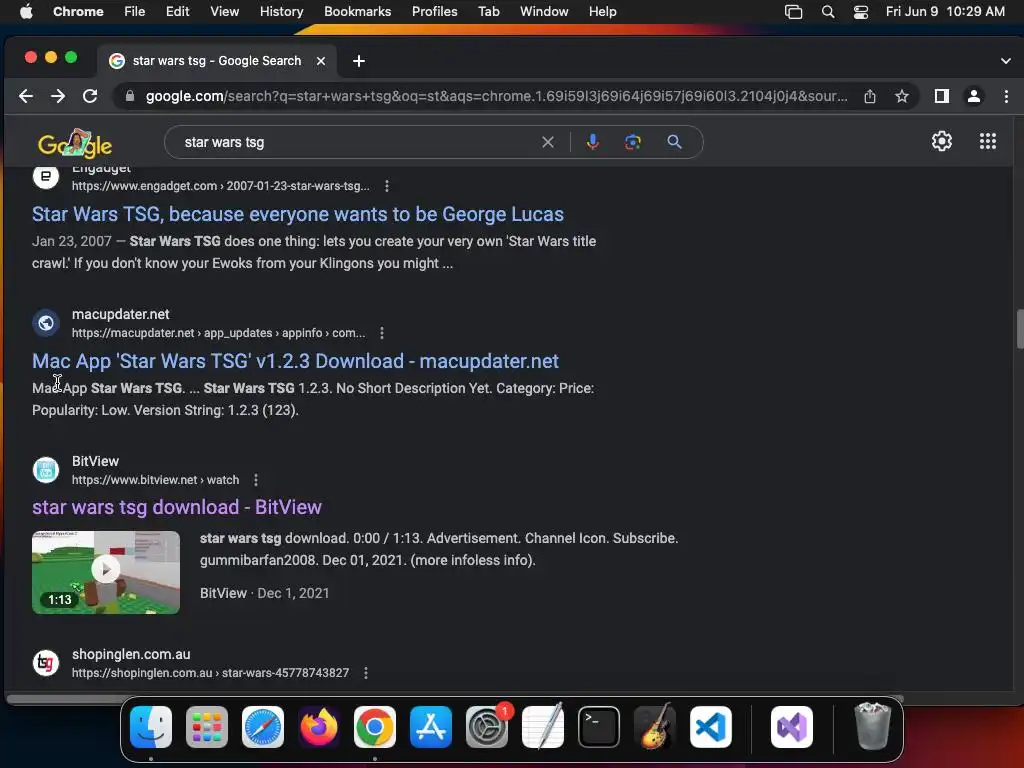1024x768 pixels.
Task: Open Launchpad from the Dock
Action: click(x=207, y=727)
